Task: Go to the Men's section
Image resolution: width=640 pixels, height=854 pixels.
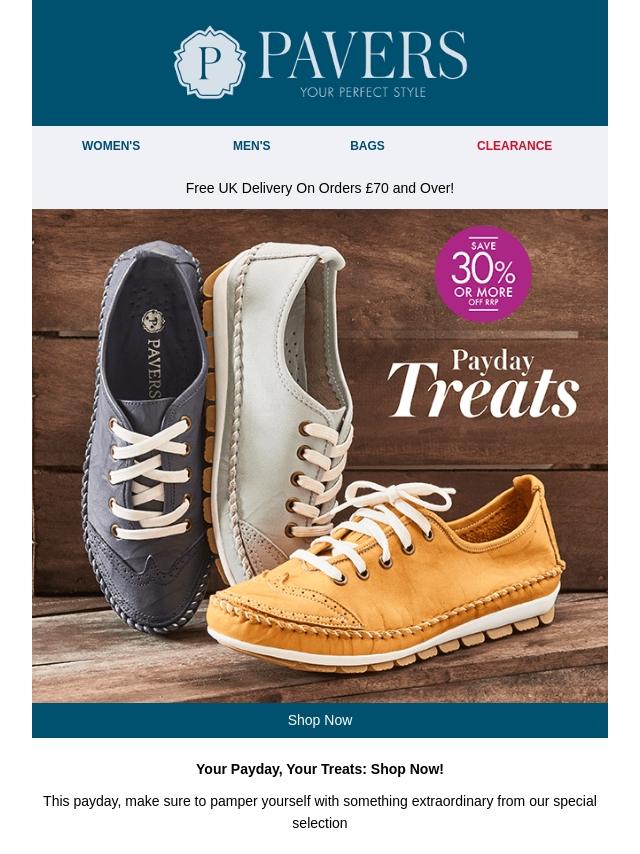Action: (252, 146)
